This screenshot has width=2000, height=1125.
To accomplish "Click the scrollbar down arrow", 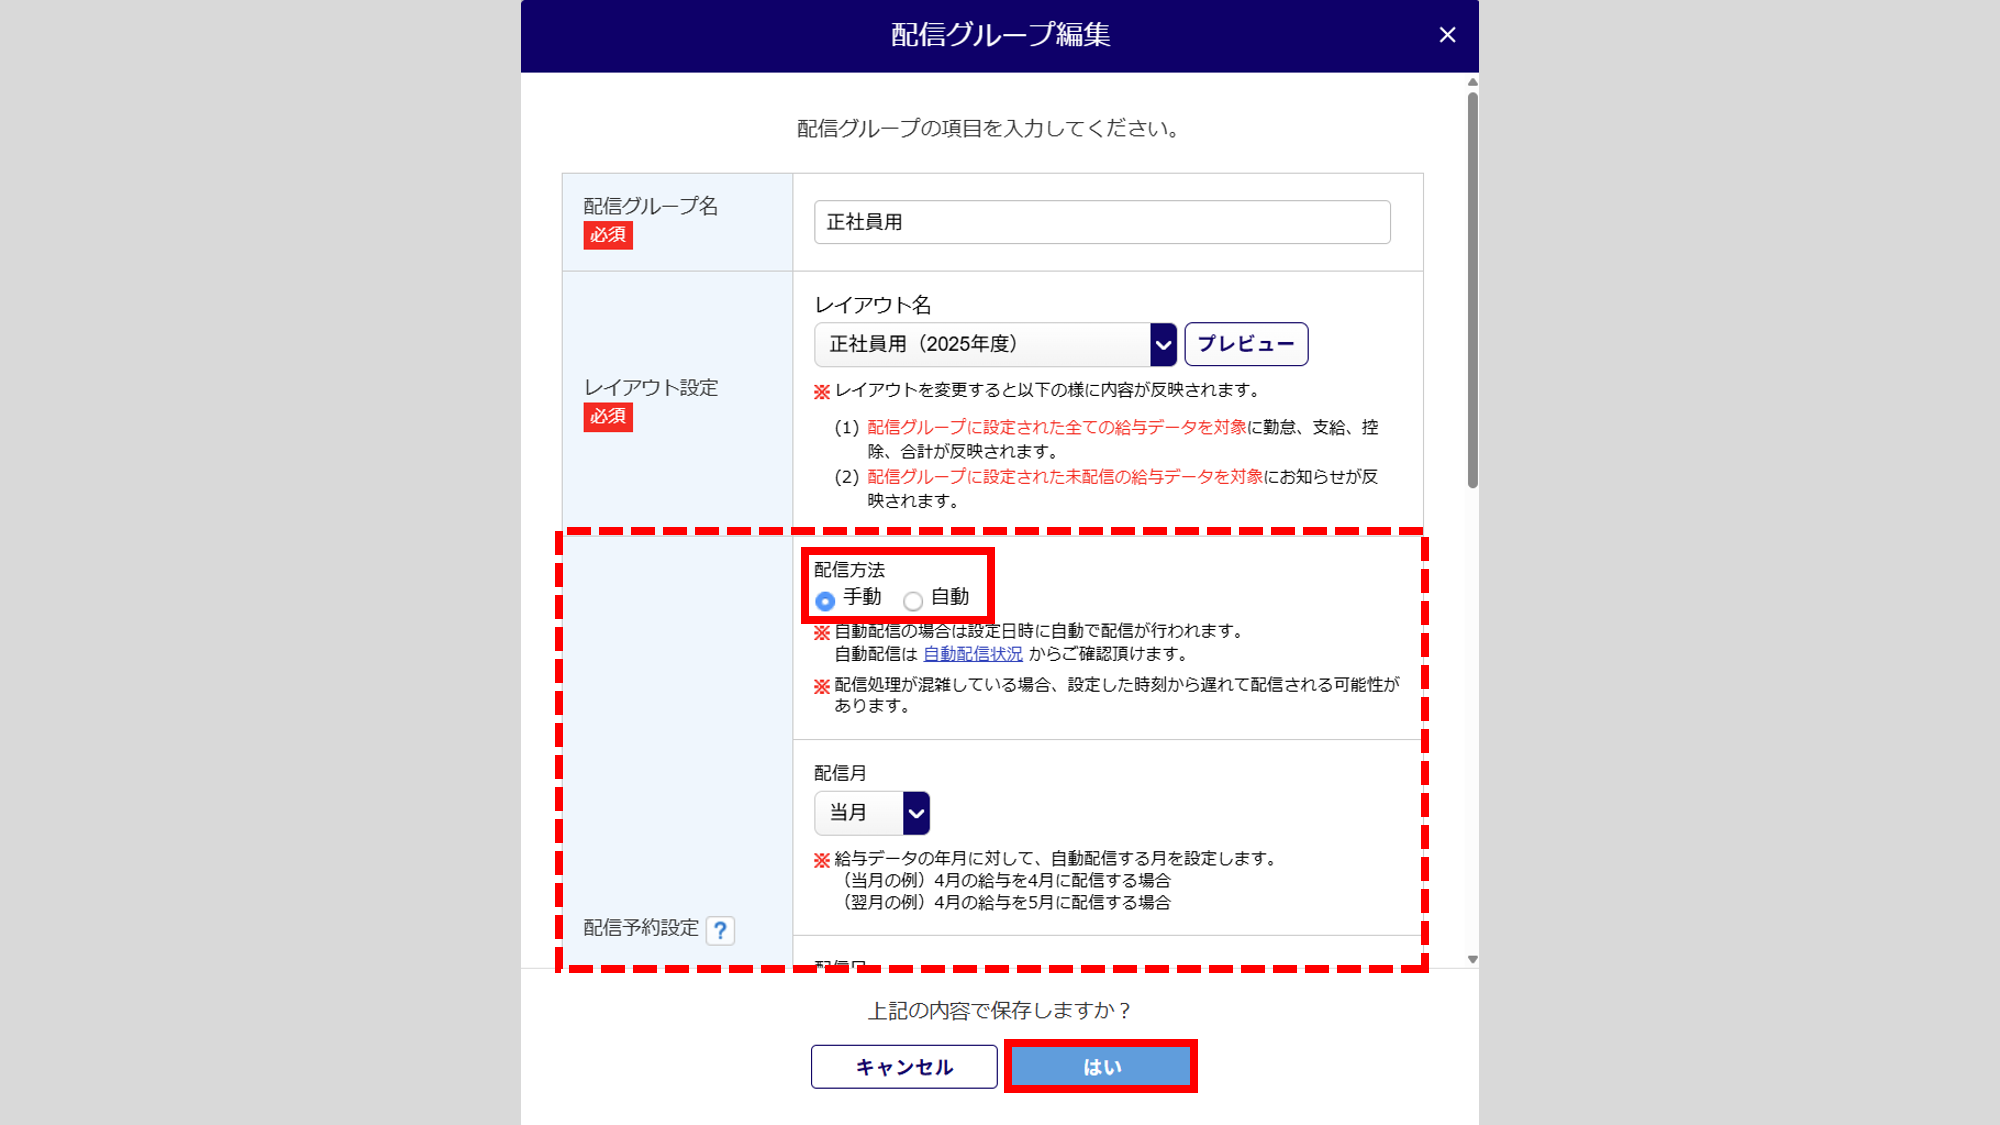I will (x=1472, y=959).
